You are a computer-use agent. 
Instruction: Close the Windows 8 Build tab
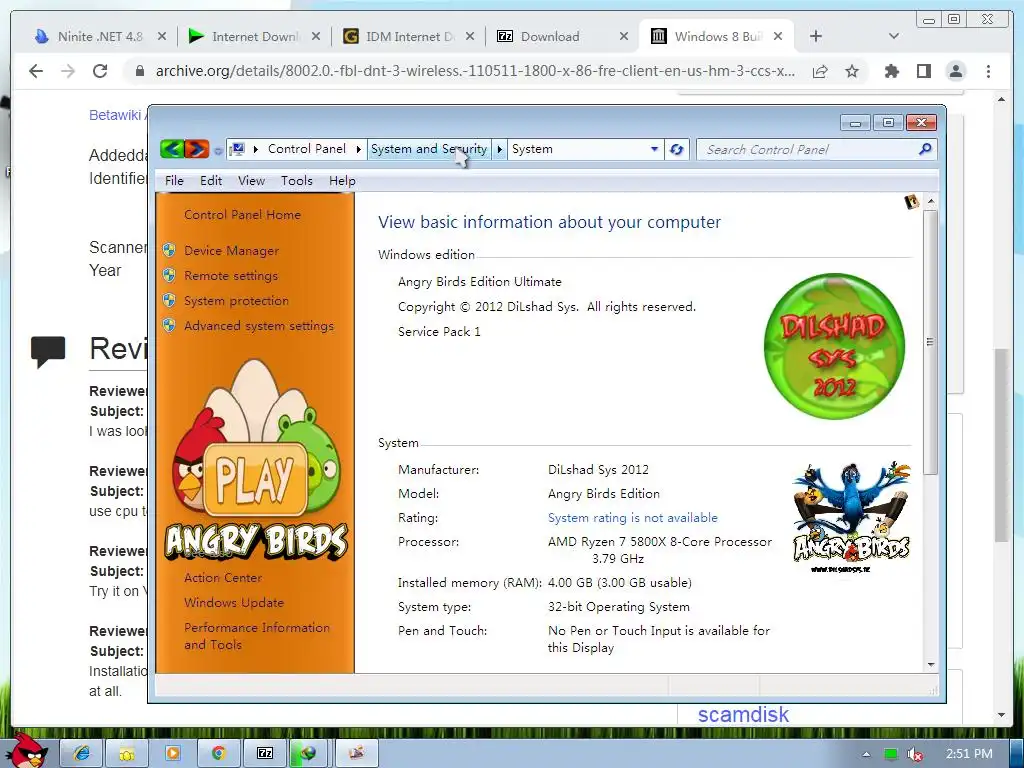[x=778, y=37]
